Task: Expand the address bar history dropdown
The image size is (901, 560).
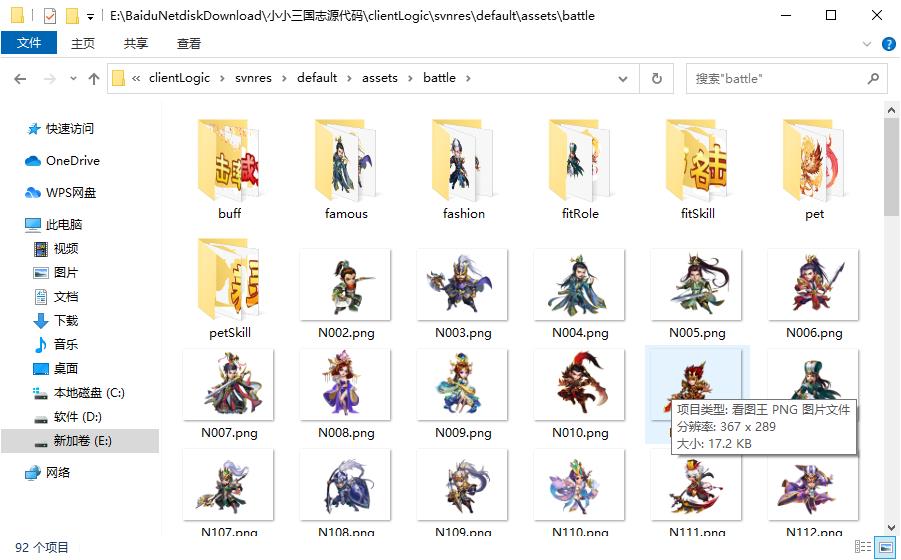Action: pyautogui.click(x=625, y=79)
